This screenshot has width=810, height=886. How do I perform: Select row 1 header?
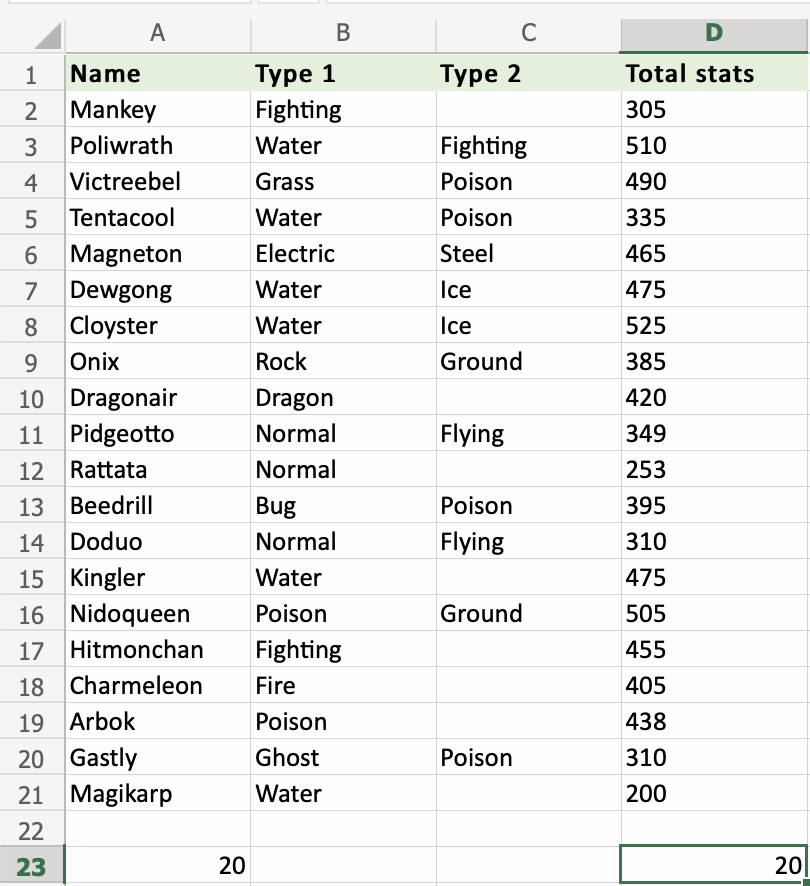click(31, 74)
